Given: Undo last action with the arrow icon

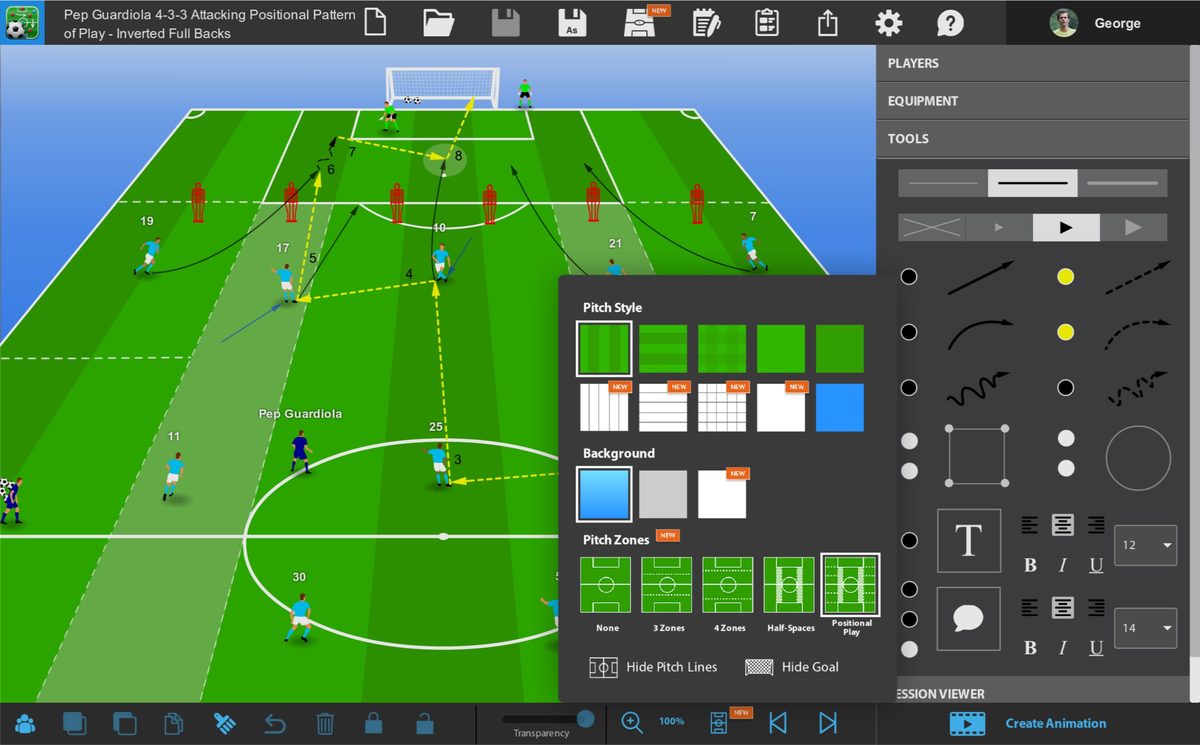Looking at the screenshot, I should click(275, 722).
